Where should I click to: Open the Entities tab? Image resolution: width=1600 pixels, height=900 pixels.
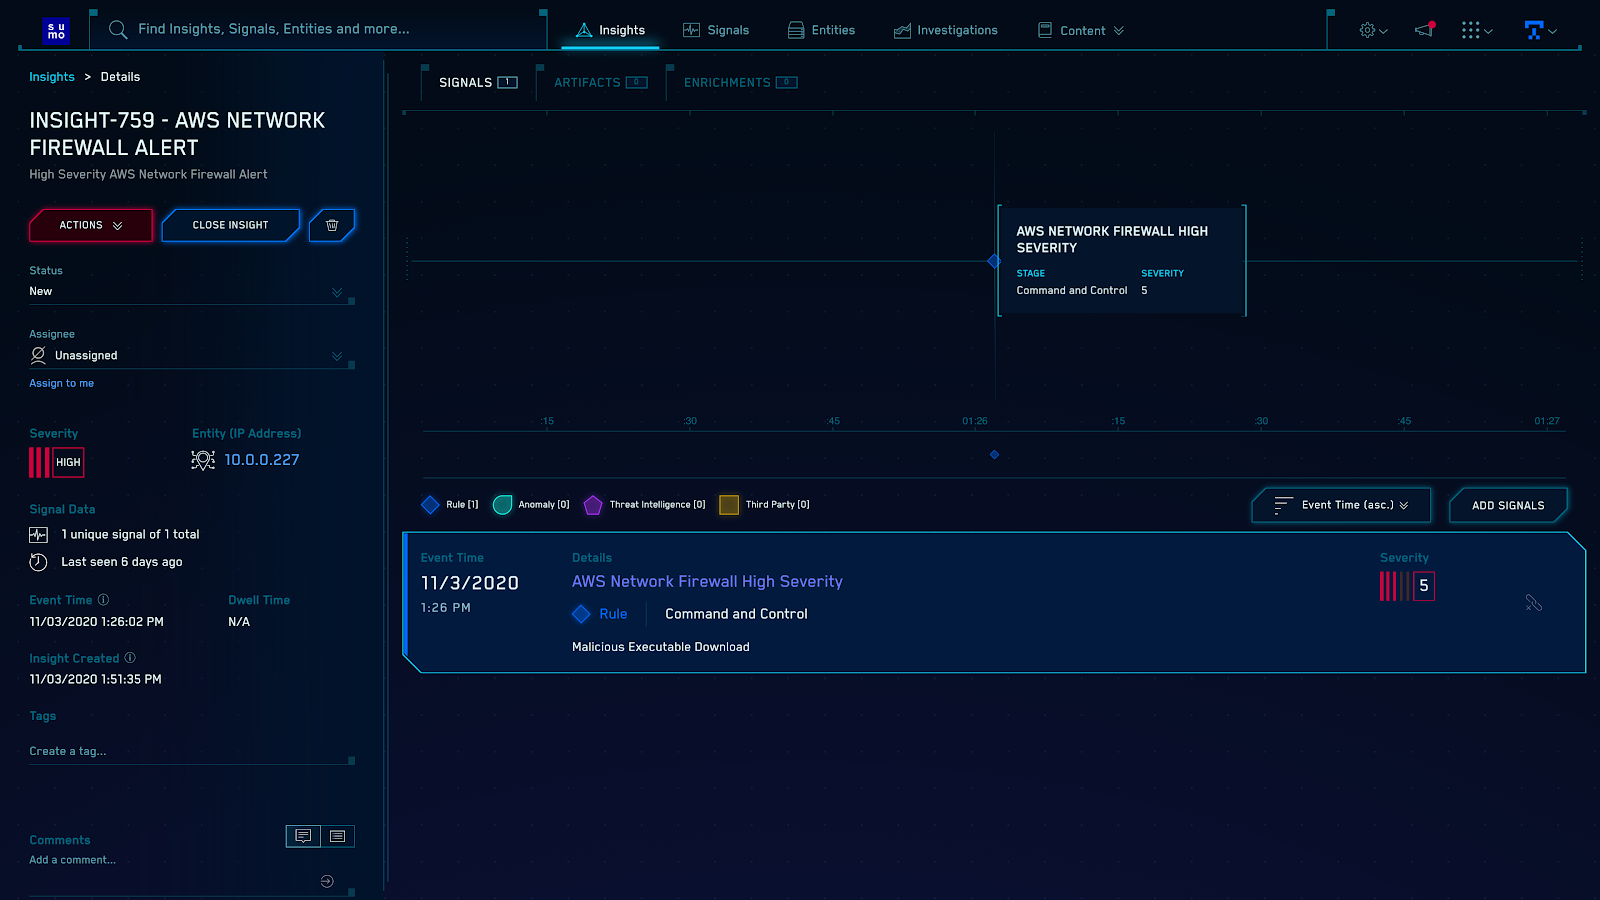click(x=821, y=30)
